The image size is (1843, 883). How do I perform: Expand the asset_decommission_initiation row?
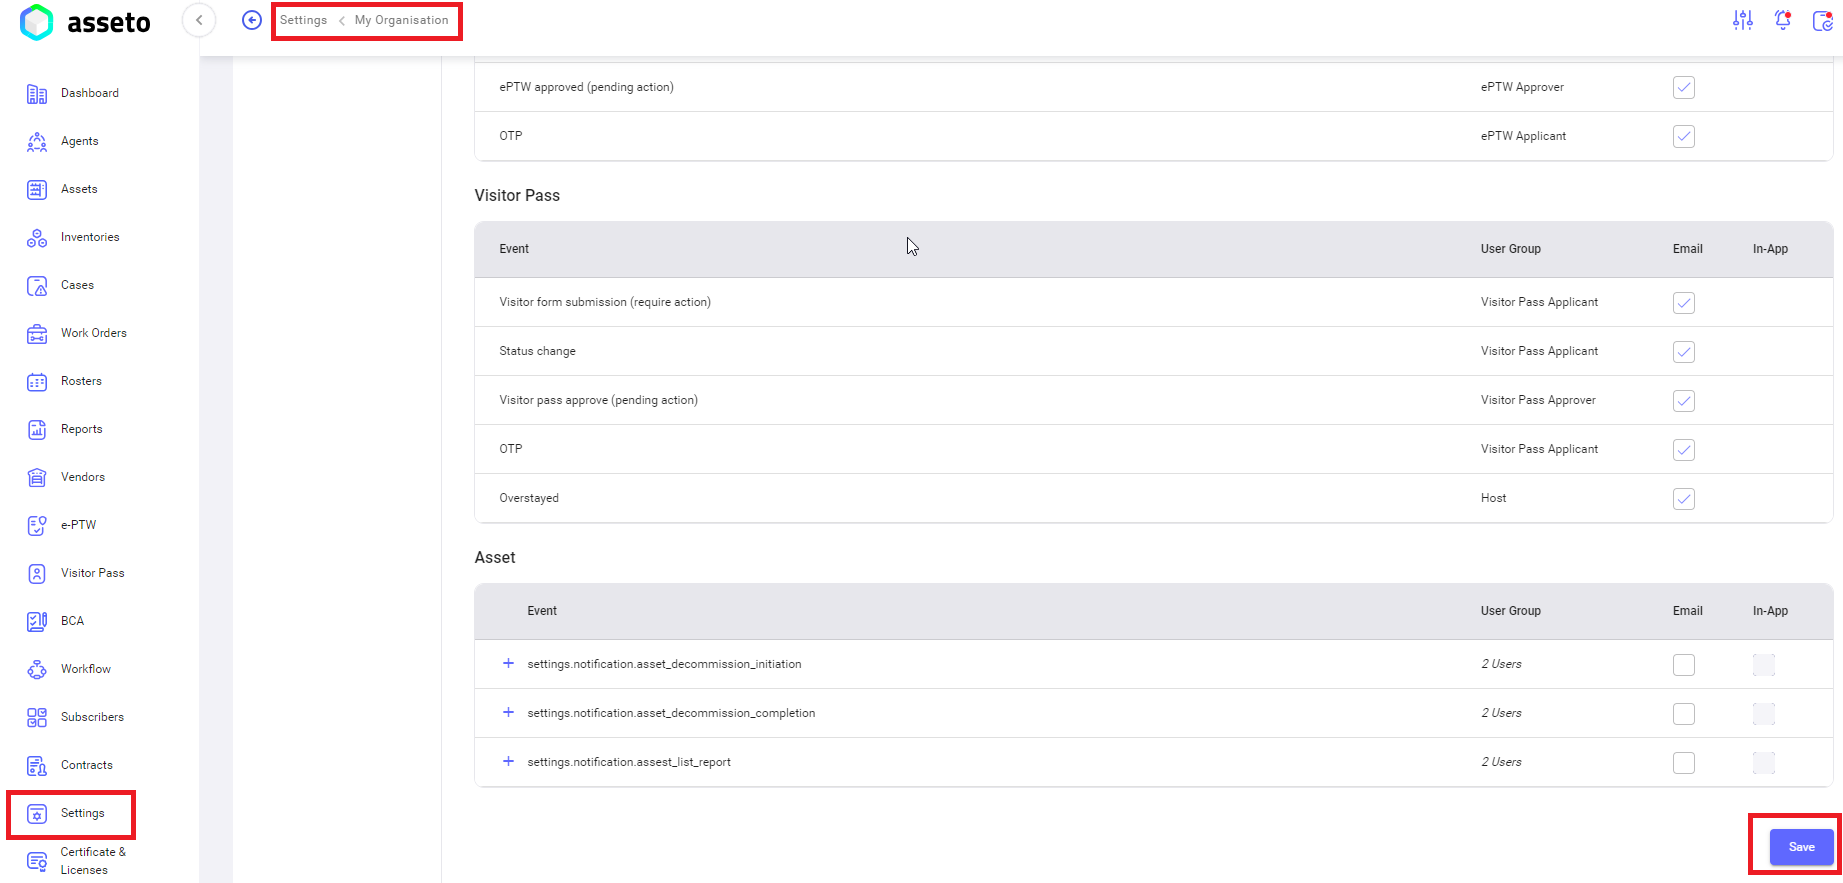coord(508,664)
